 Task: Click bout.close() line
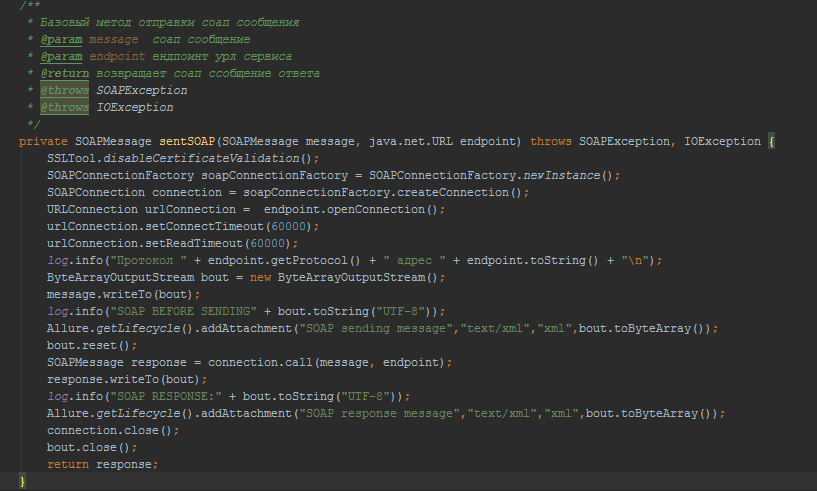[x=92, y=447]
